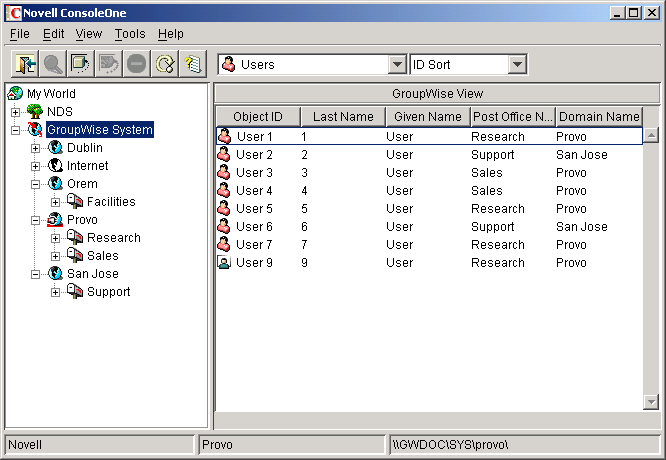Click the Domain Name column header
Image resolution: width=666 pixels, height=460 pixels.
[599, 116]
